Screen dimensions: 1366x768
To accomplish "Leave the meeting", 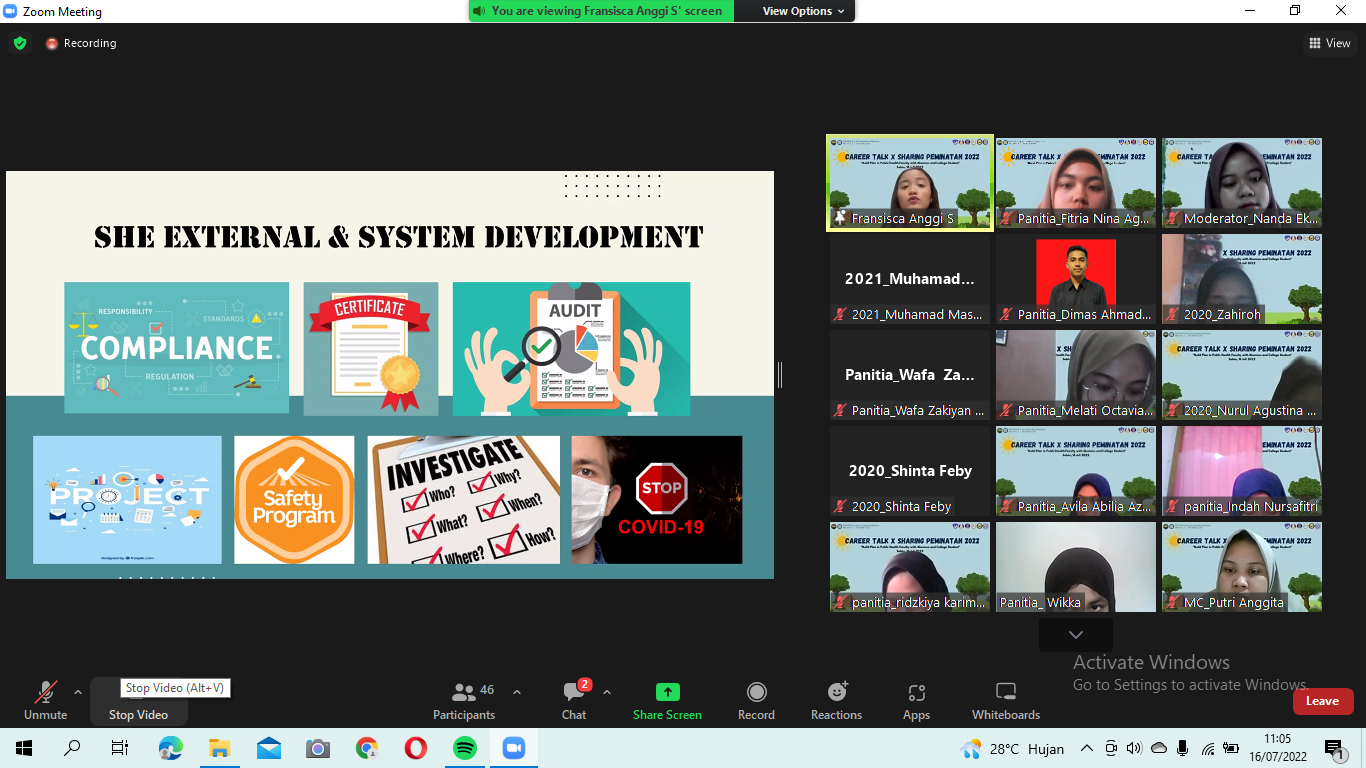I will [x=1322, y=701].
